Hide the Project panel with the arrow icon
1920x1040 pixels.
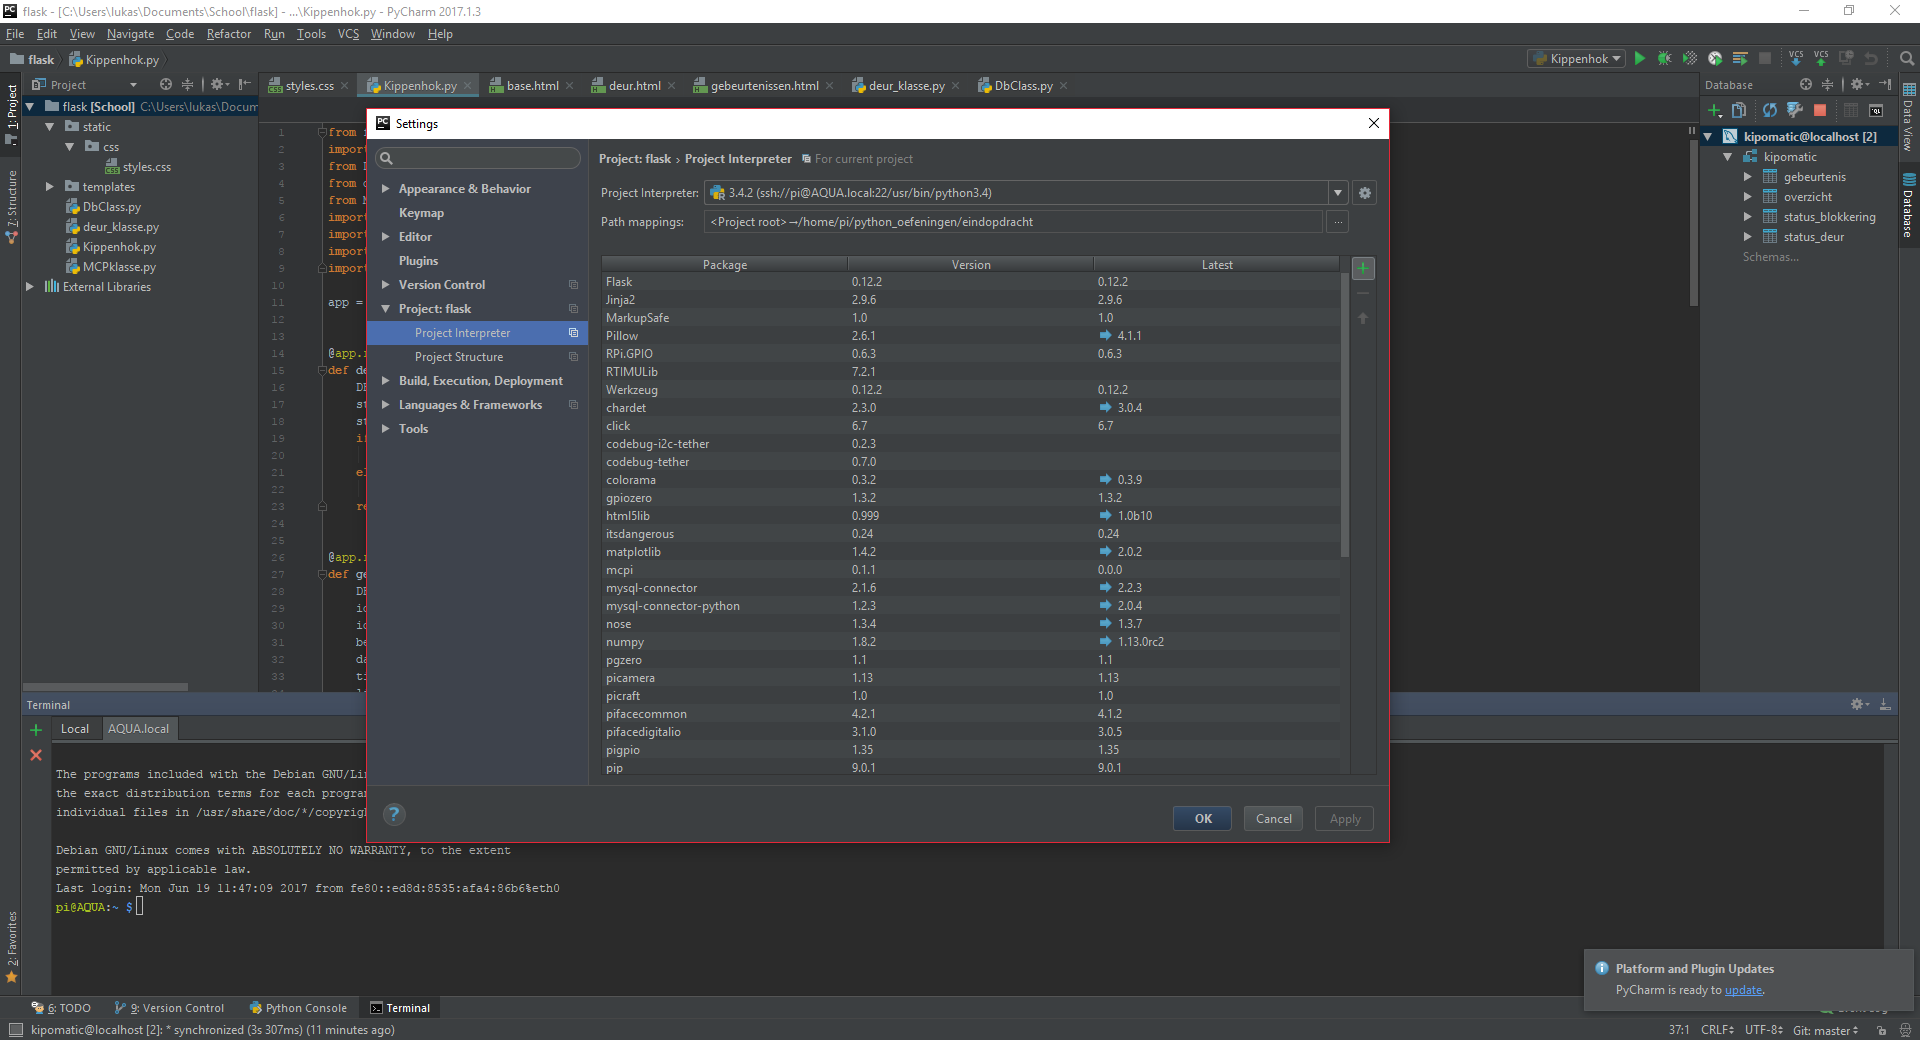tap(245, 85)
